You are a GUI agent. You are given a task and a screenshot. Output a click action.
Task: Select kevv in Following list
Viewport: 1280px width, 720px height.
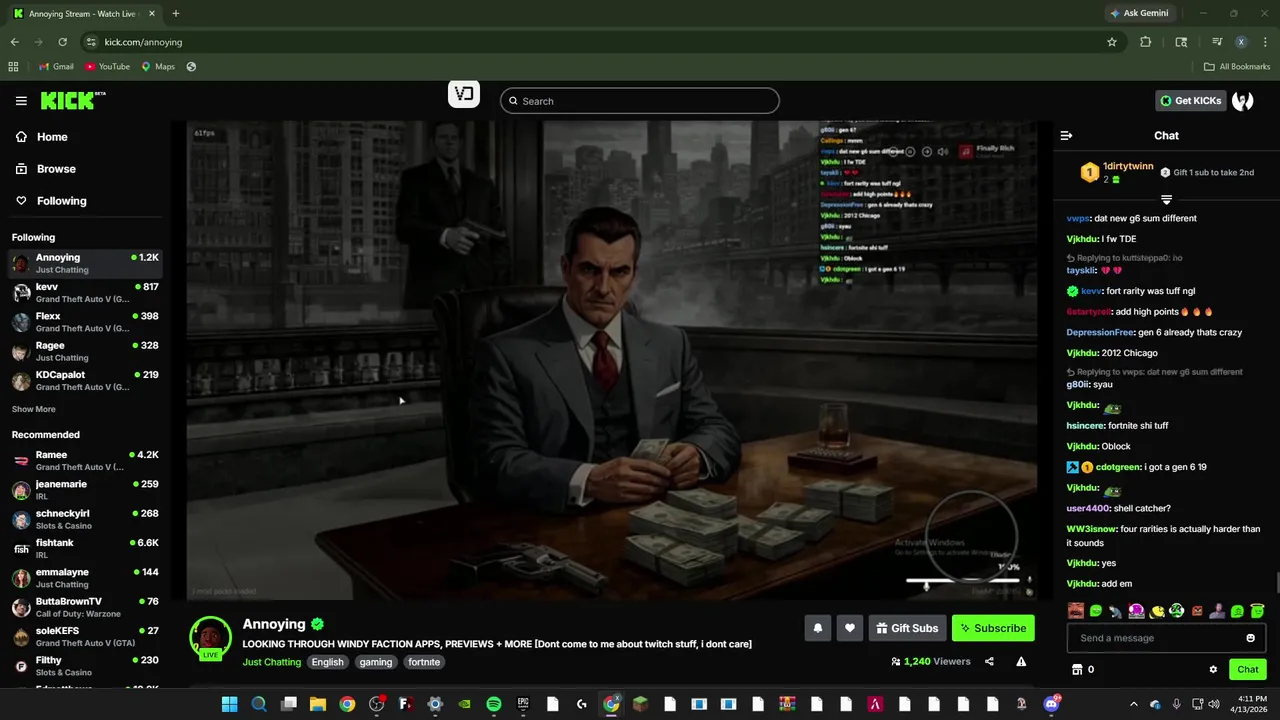85,293
